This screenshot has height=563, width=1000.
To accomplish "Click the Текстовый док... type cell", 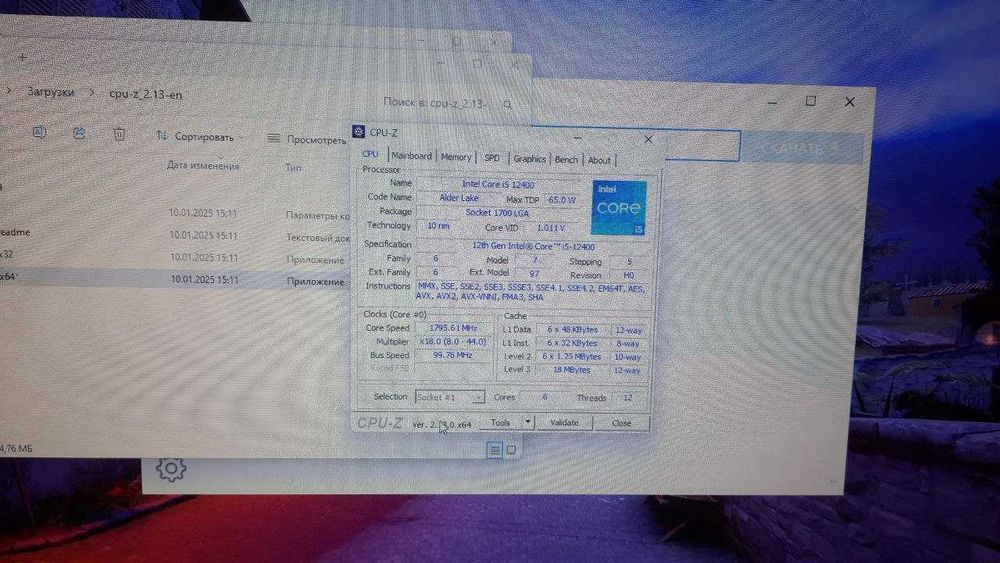I will [318, 237].
